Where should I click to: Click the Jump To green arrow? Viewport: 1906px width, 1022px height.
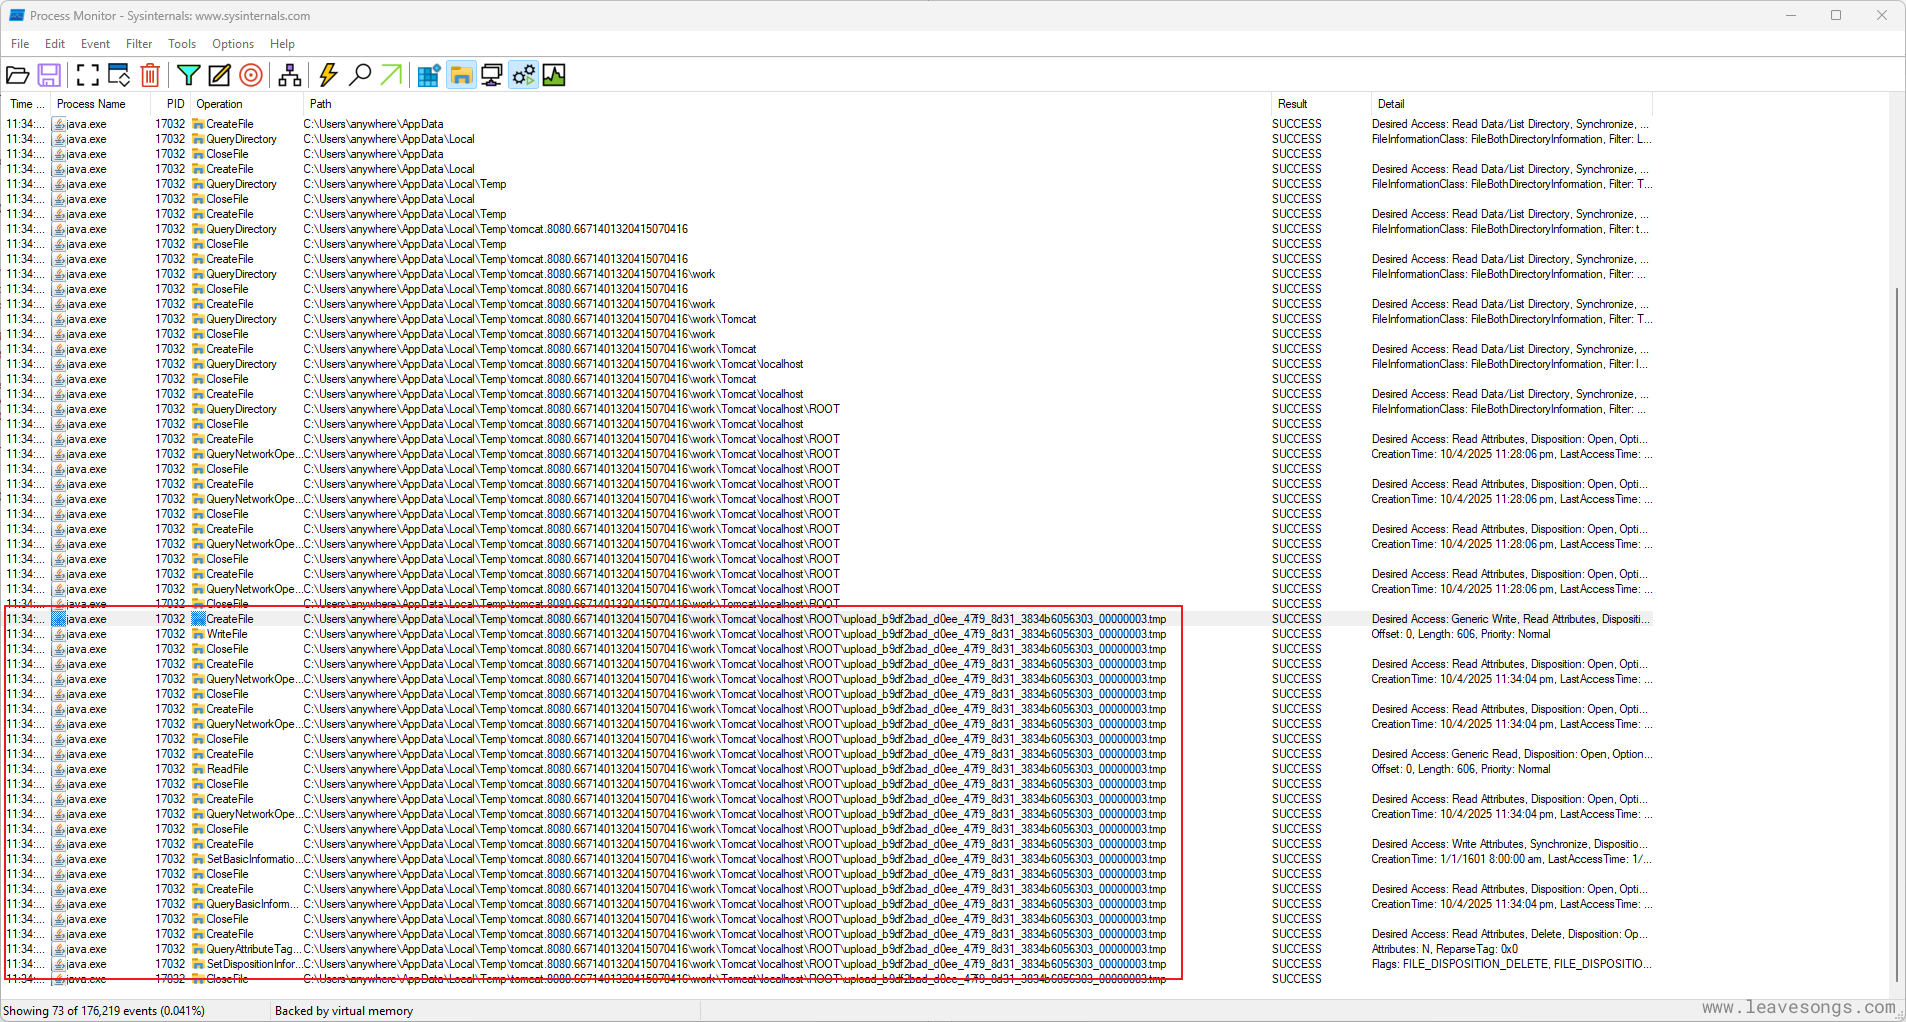[391, 75]
